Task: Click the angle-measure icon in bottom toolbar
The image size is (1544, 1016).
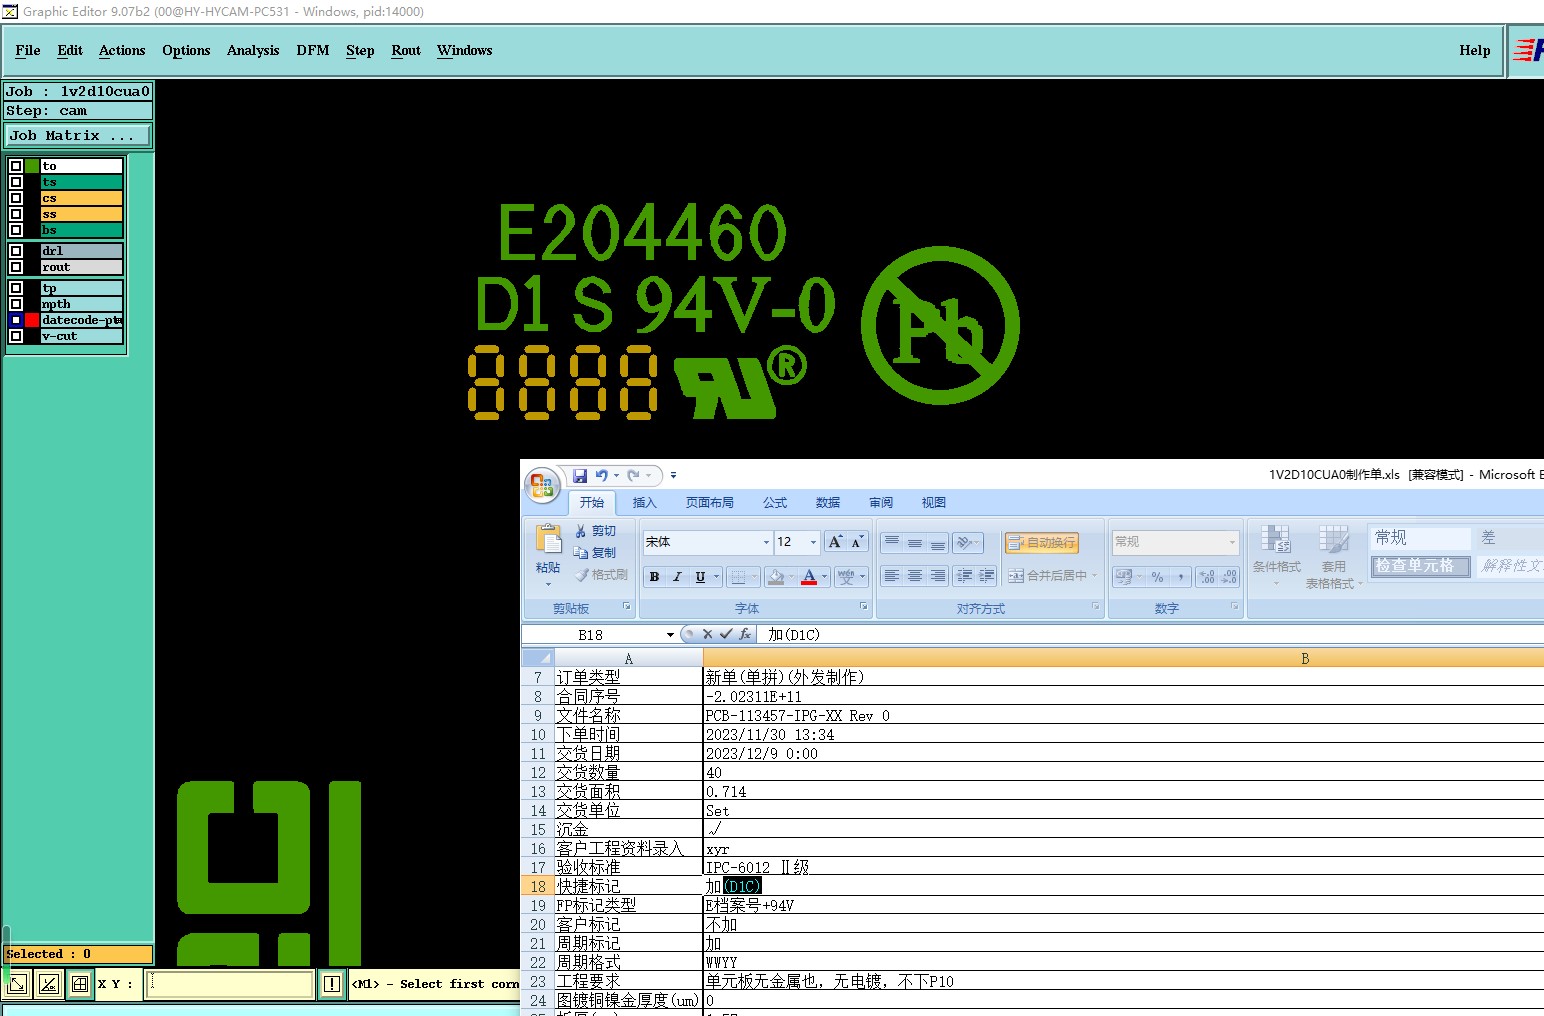Action: click(x=48, y=984)
